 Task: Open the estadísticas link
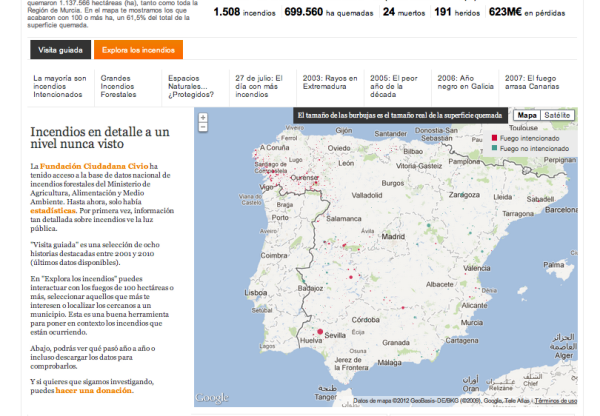[53, 210]
